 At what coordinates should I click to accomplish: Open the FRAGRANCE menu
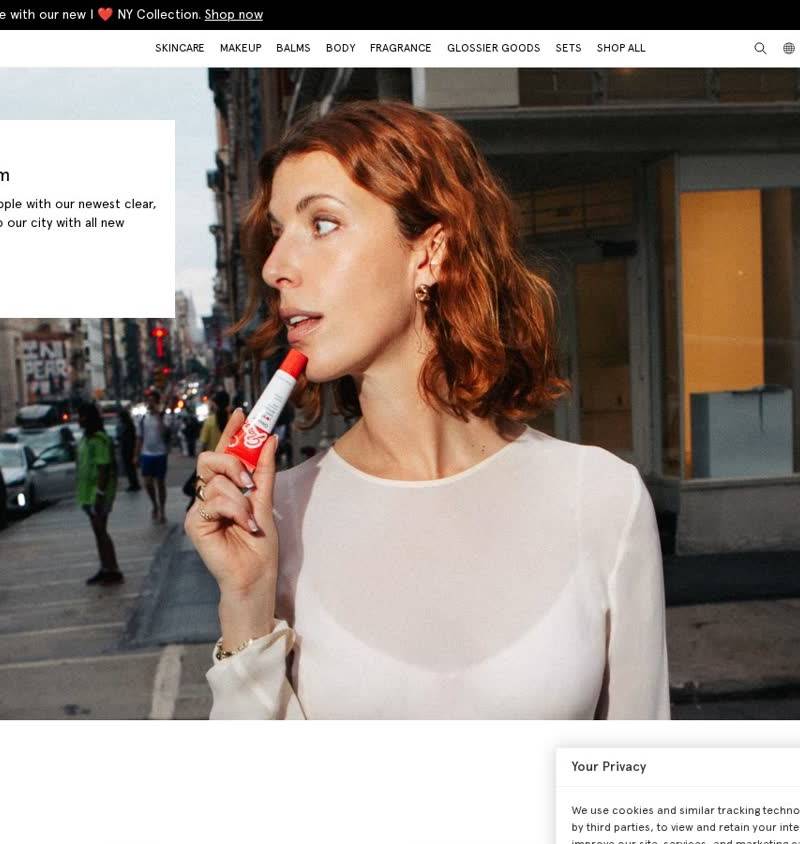[x=401, y=48]
